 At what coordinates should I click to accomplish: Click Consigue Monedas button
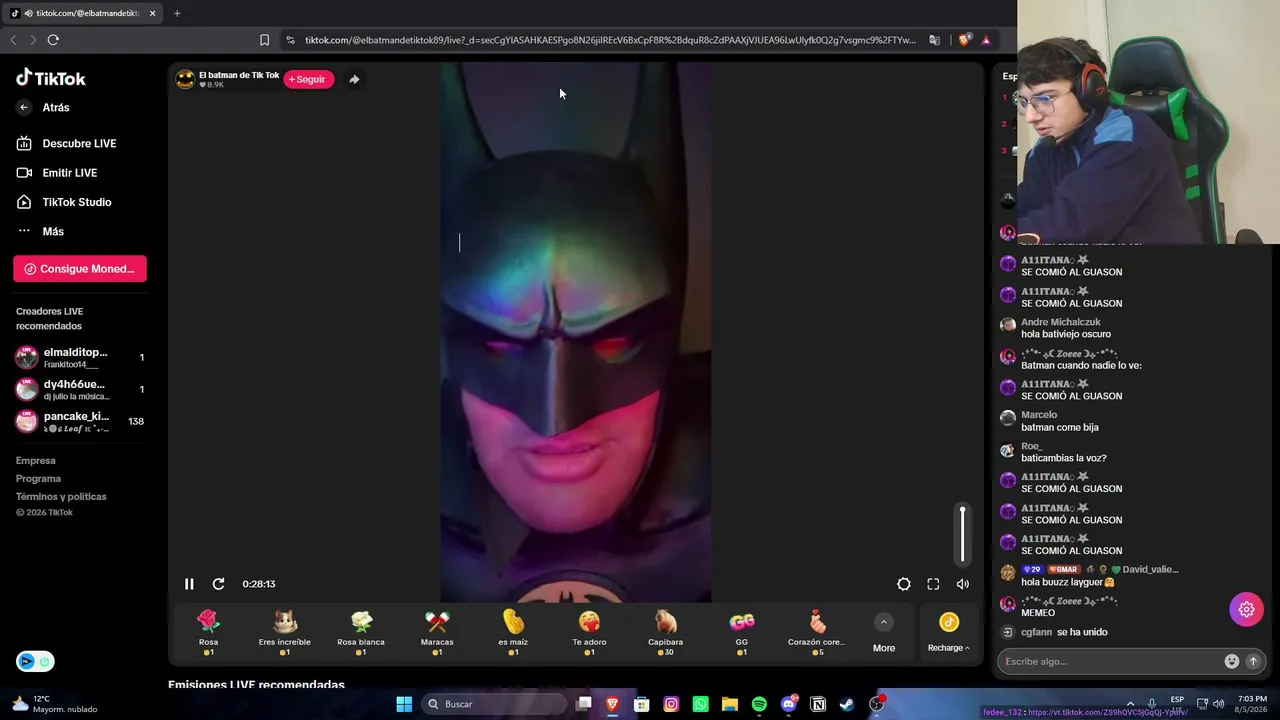click(80, 268)
